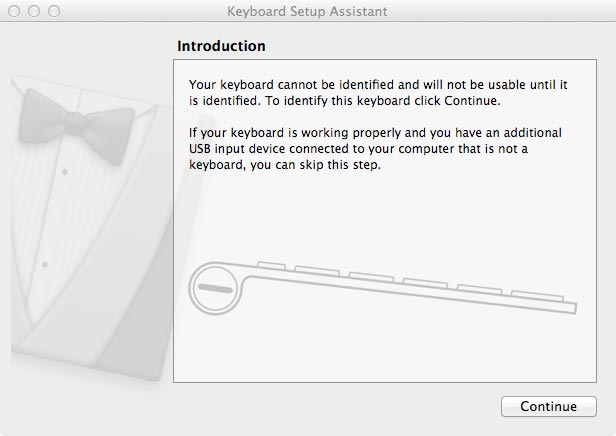This screenshot has width=616, height=436.
Task: Click the 'Keyboard Setup Assistant' window title
Action: pyautogui.click(x=307, y=12)
